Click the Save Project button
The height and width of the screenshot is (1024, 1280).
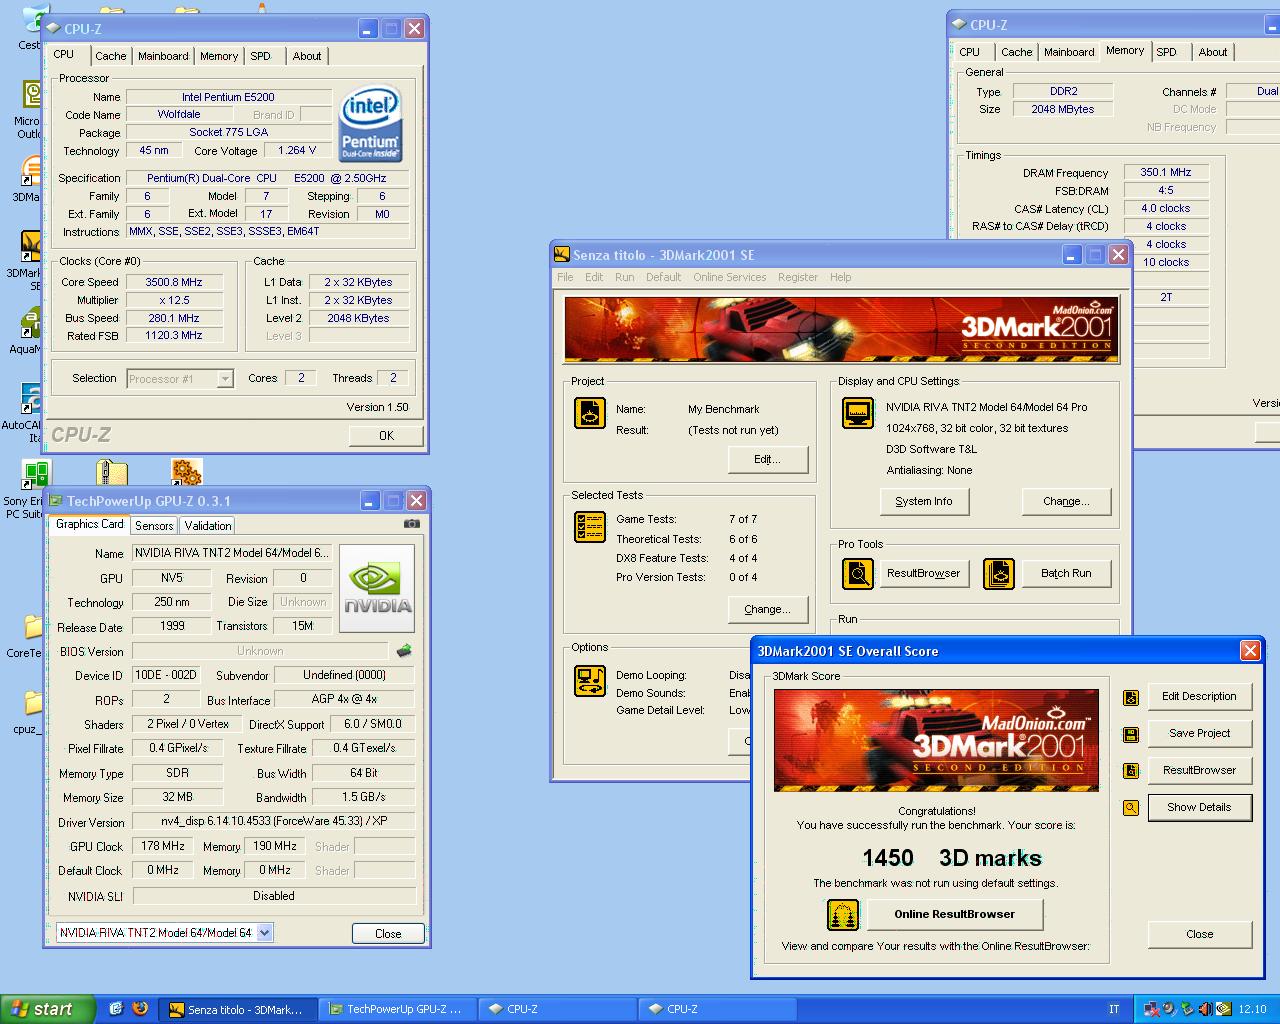coord(1199,733)
